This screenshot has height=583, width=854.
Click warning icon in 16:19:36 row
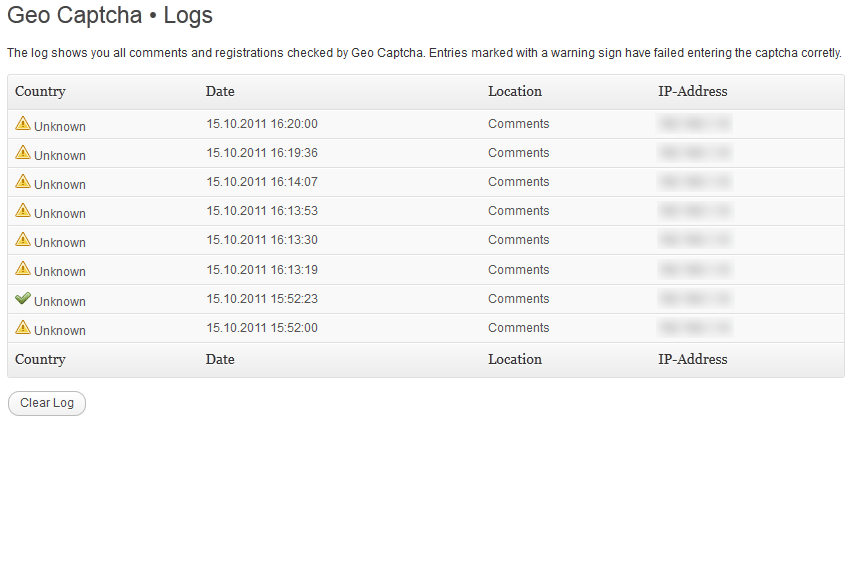tap(23, 152)
